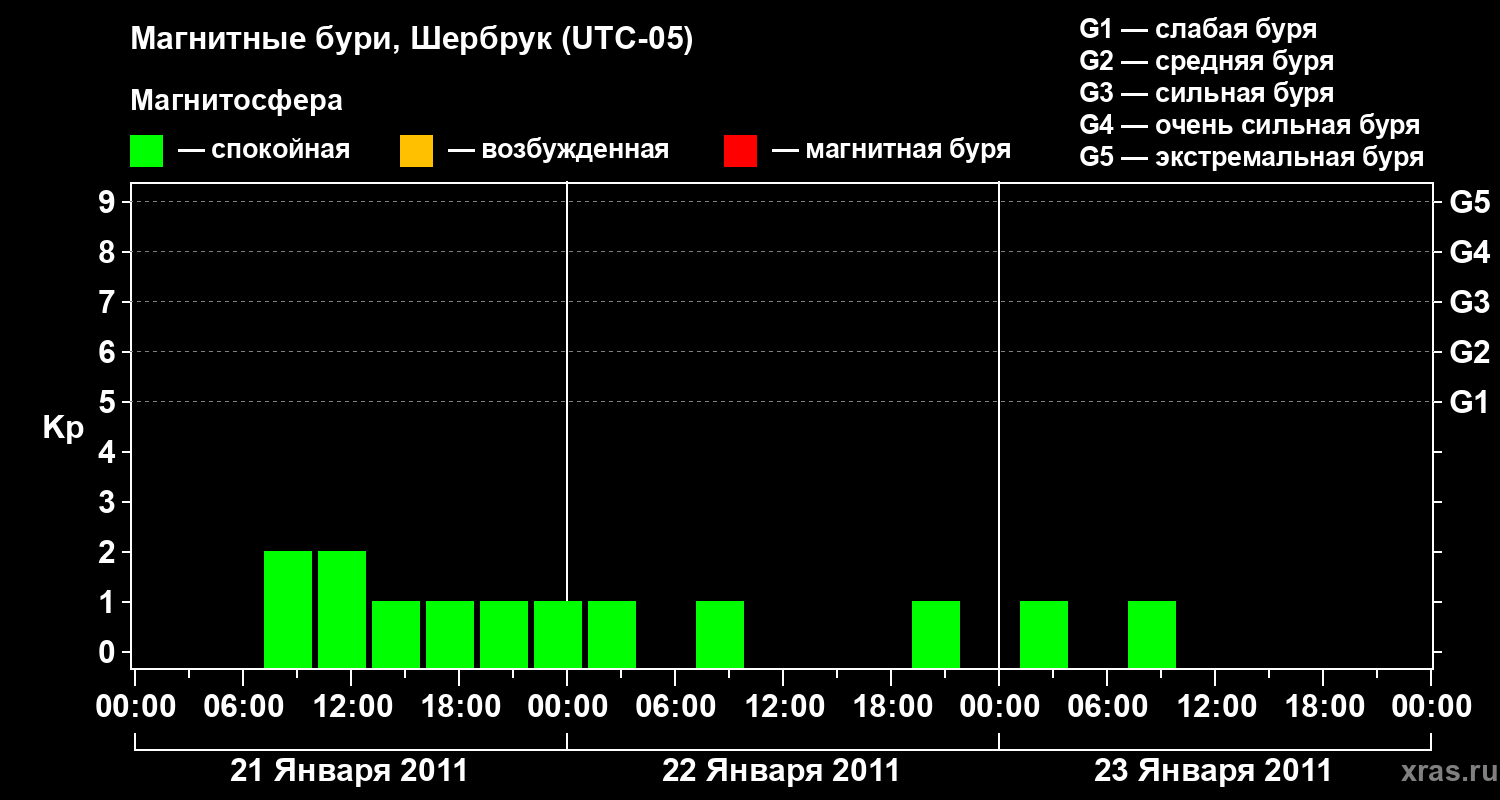Click the 'G4' right axis label

(1469, 252)
